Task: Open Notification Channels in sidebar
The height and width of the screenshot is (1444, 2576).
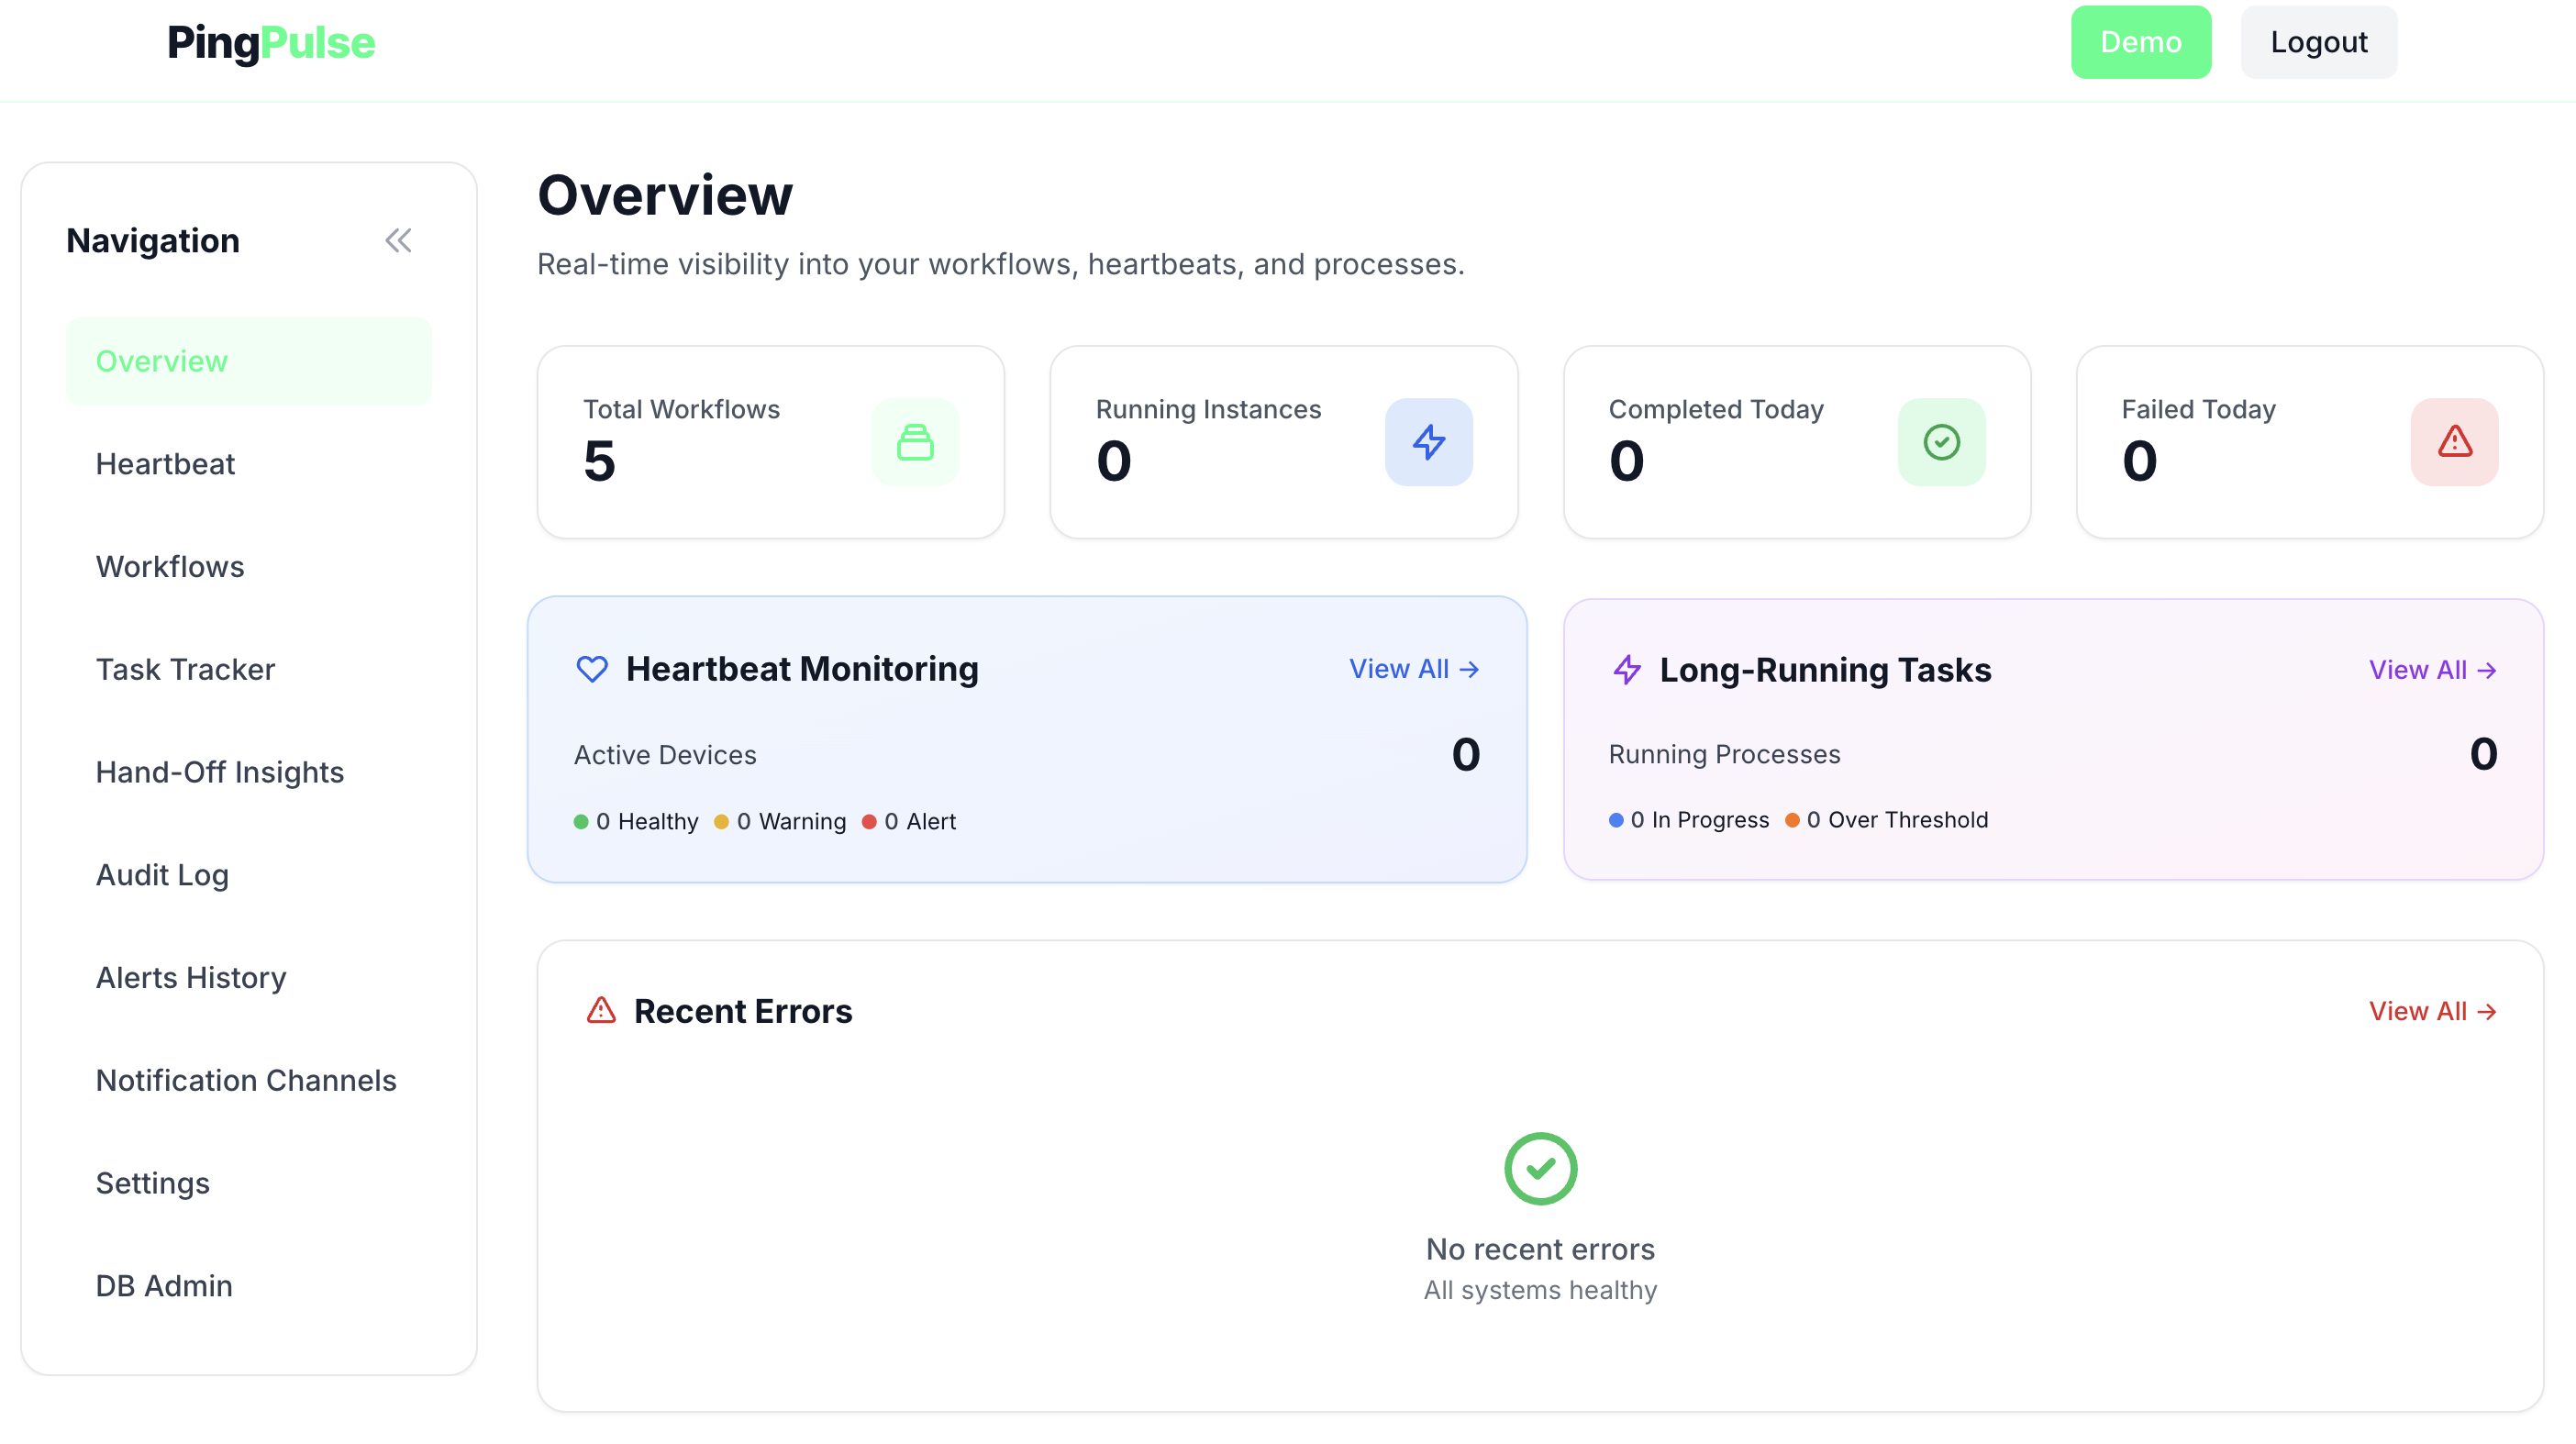Action: tap(246, 1081)
